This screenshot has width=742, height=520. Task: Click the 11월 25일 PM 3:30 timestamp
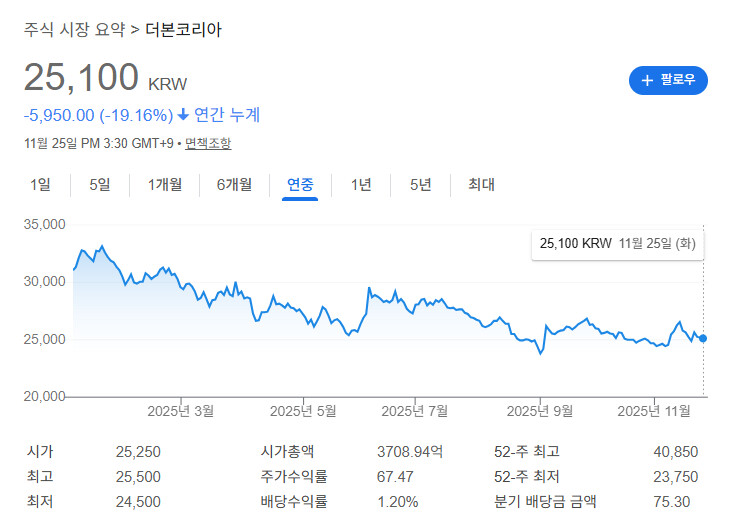(99, 143)
